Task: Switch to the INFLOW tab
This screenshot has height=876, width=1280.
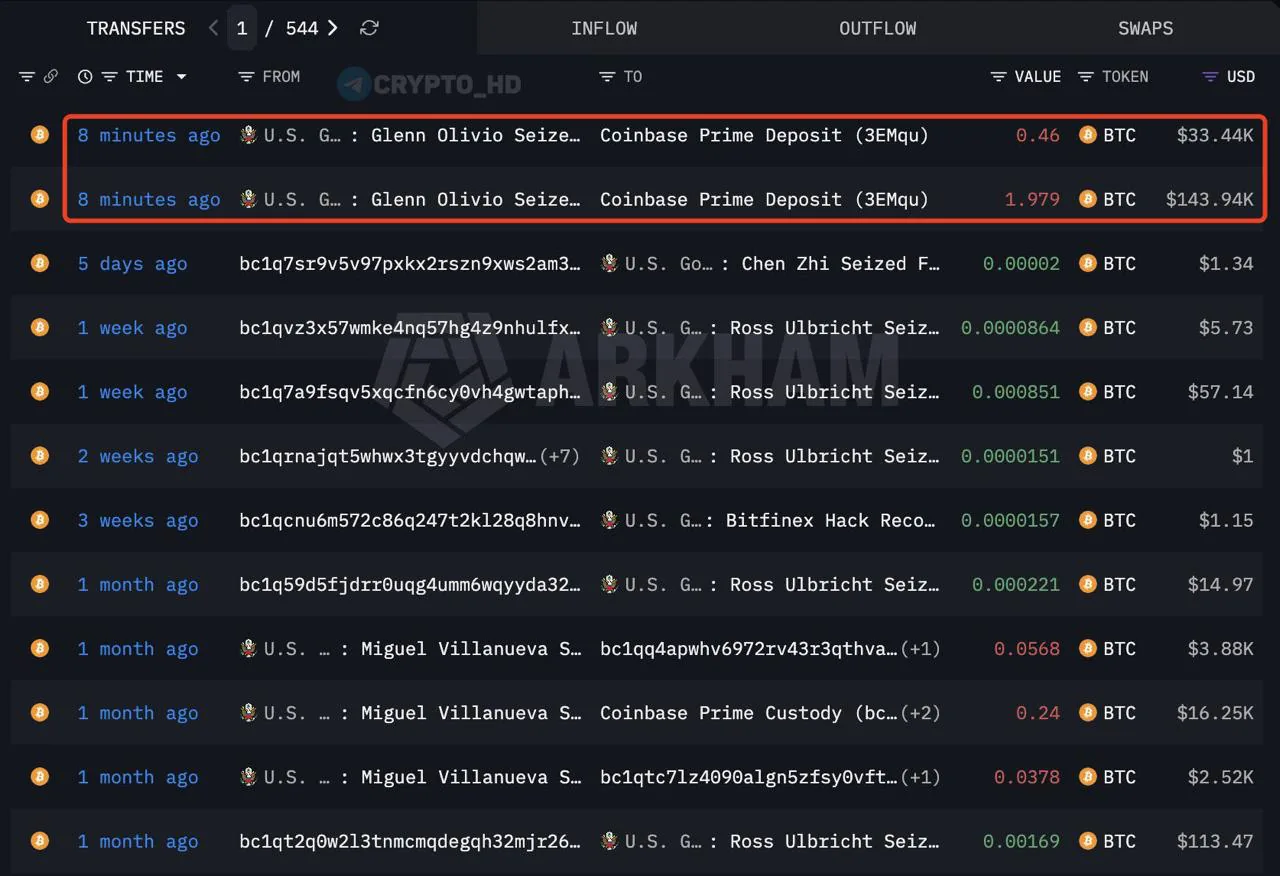Action: point(604,28)
